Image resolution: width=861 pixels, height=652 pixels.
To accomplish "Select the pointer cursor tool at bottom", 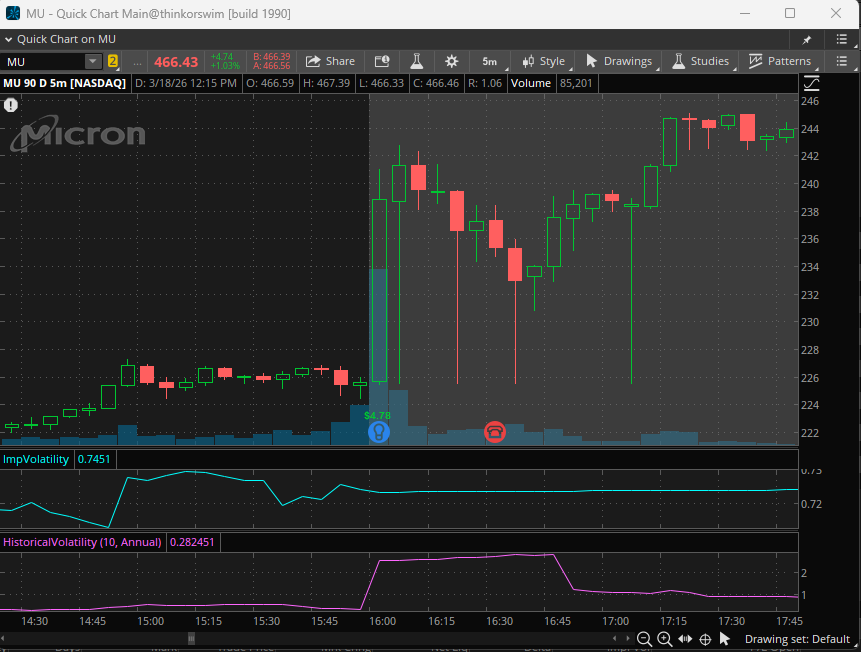I will pos(725,639).
